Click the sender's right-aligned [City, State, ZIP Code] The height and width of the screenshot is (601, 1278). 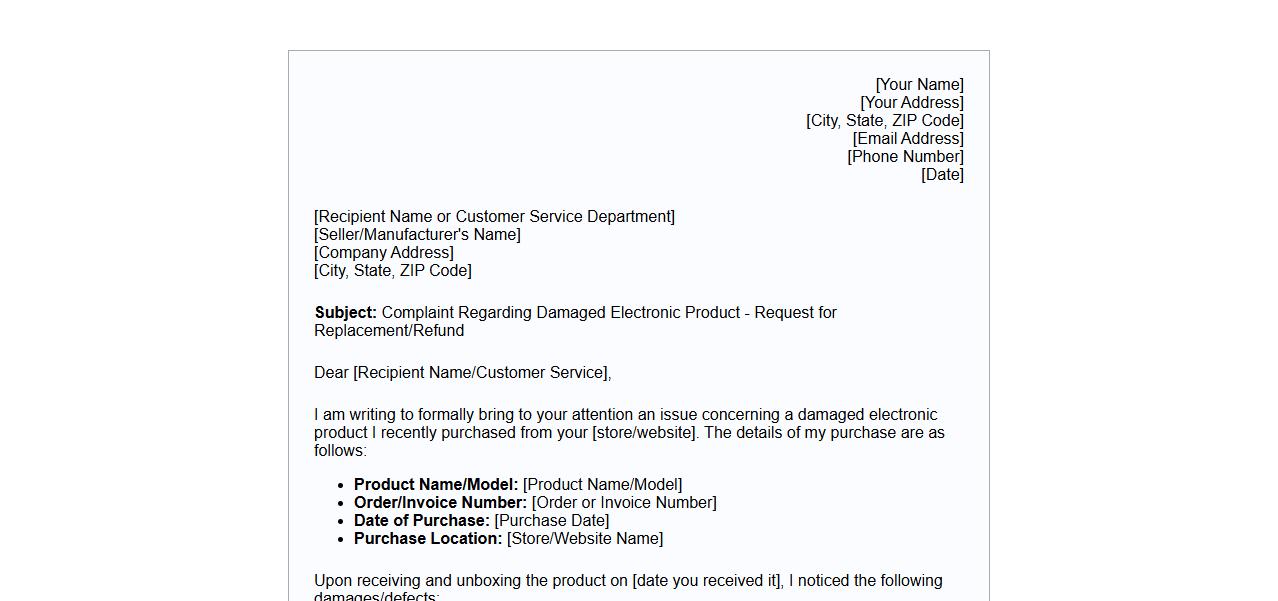884,121
